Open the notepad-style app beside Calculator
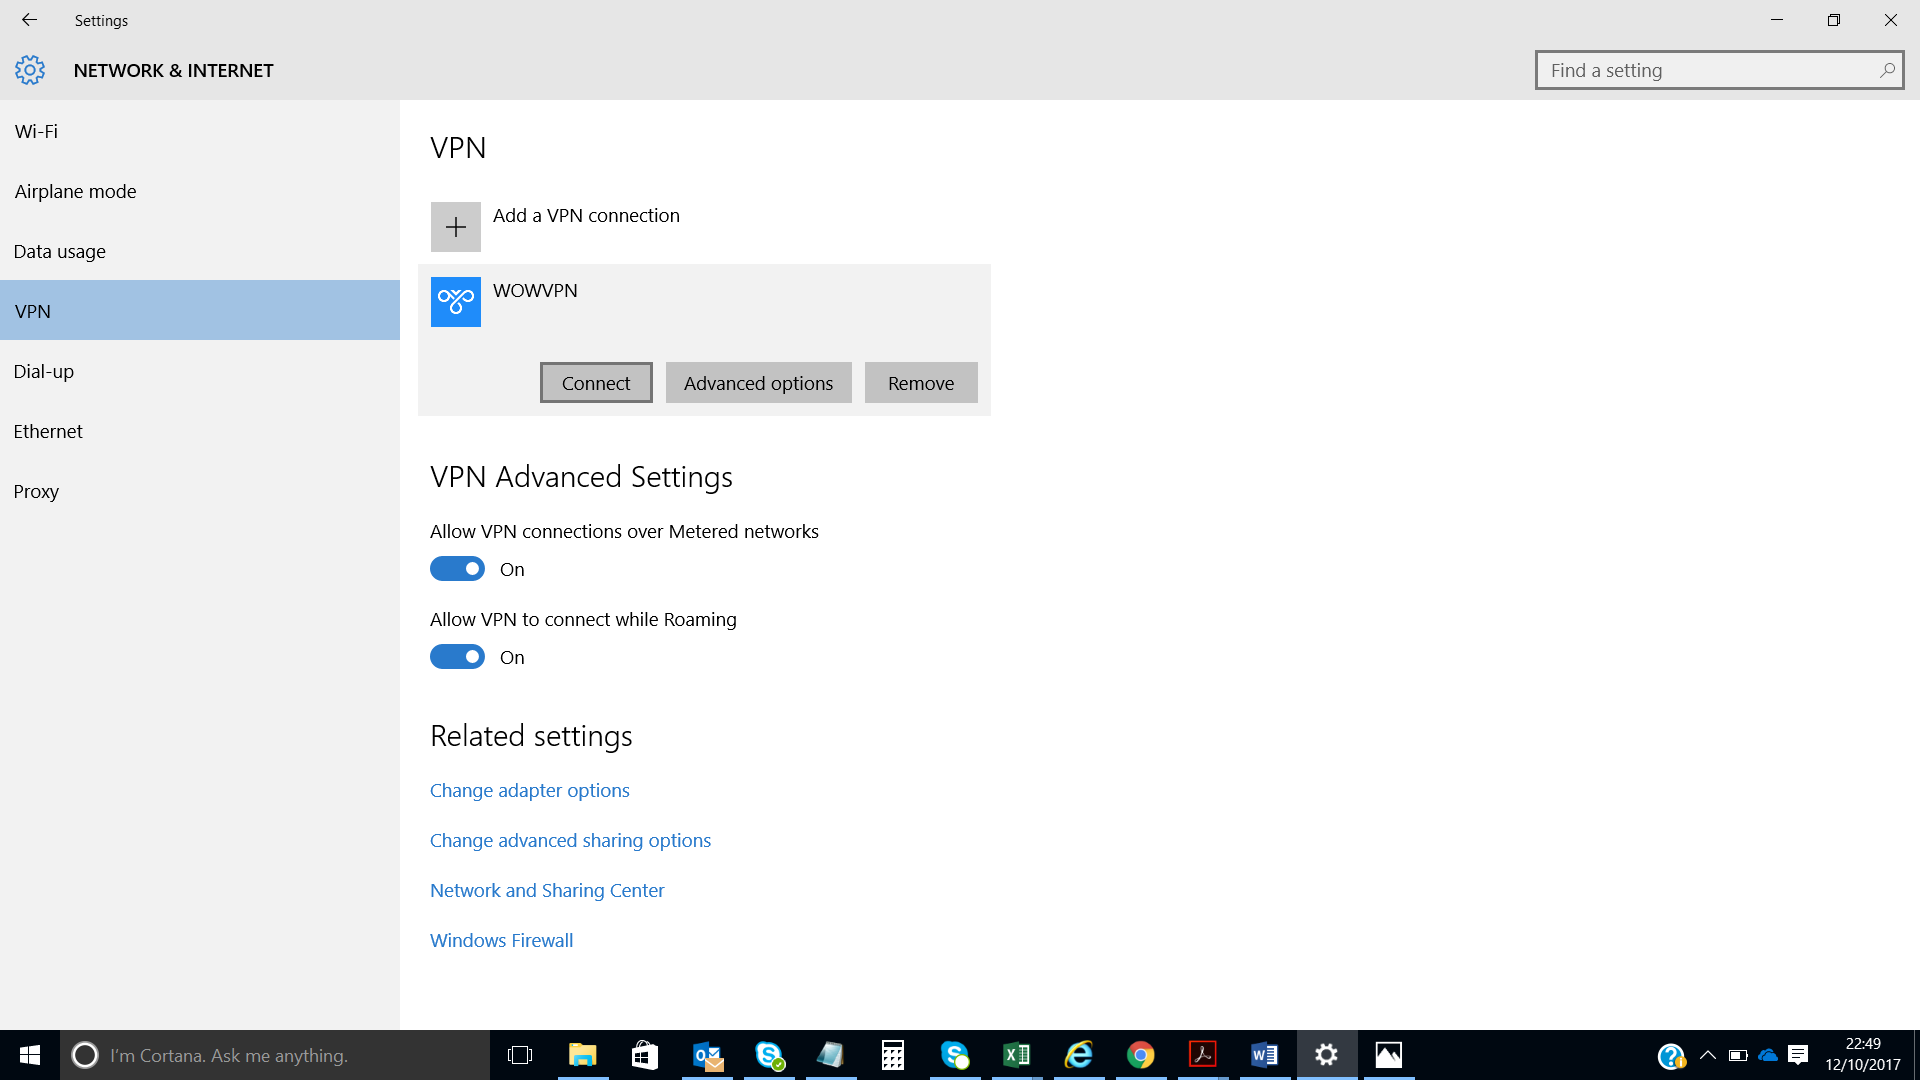 pos(830,1055)
